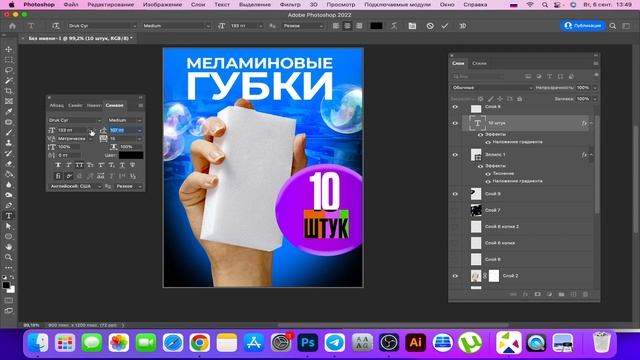The width and height of the screenshot is (640, 360).
Task: Open layer fill Заливка dropdown arrow
Action: coord(595,99)
